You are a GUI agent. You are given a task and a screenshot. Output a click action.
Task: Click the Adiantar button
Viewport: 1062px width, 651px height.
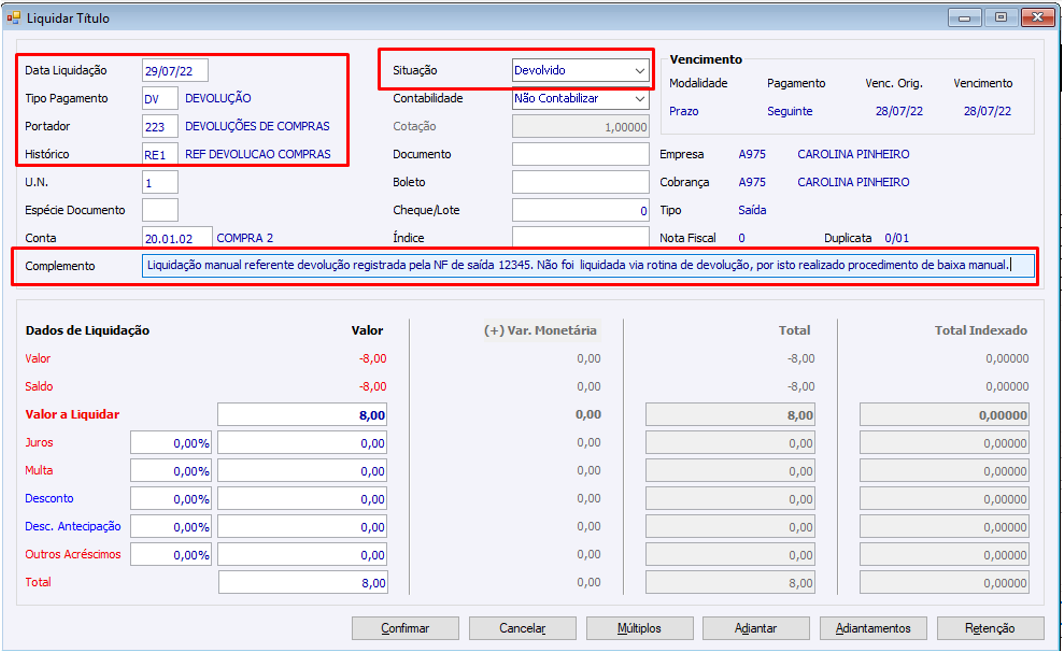click(x=756, y=628)
